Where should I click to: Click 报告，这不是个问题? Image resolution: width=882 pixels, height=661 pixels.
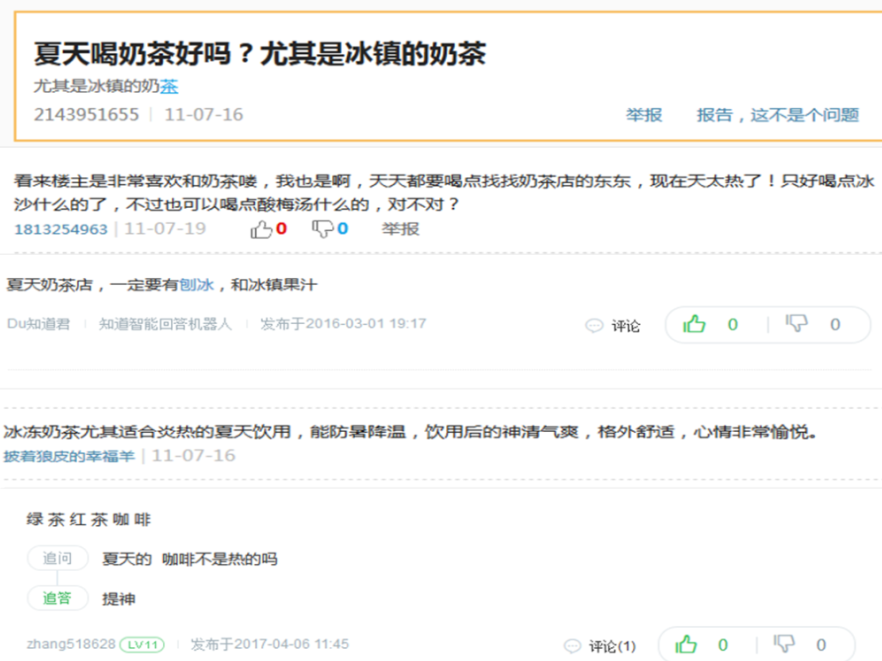(x=775, y=115)
